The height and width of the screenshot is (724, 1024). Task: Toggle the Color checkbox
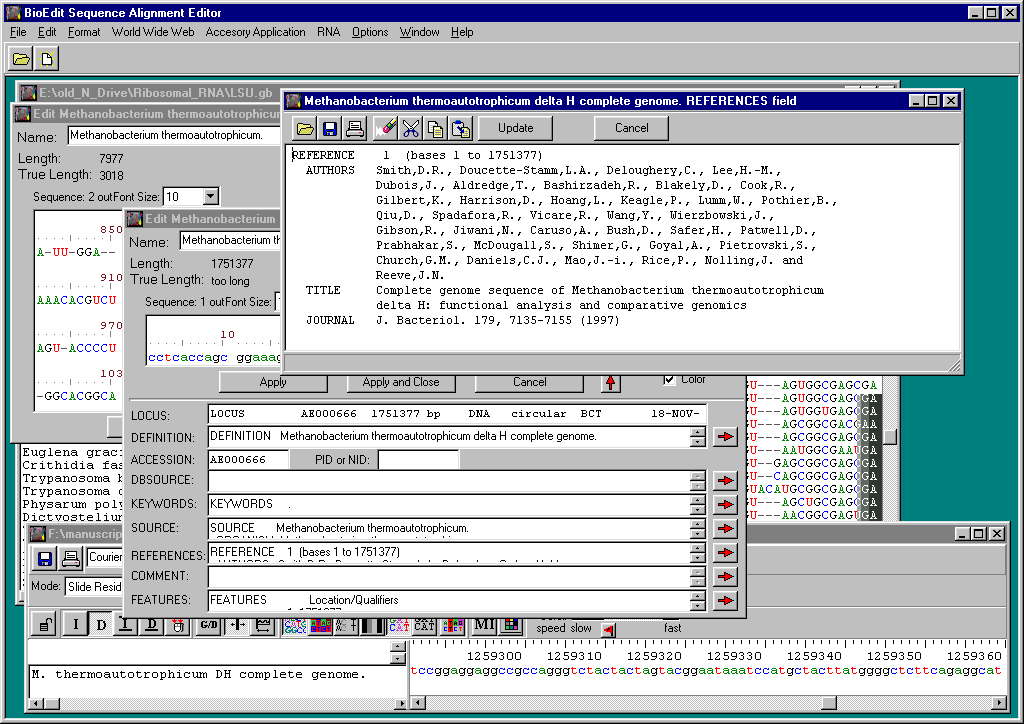669,379
